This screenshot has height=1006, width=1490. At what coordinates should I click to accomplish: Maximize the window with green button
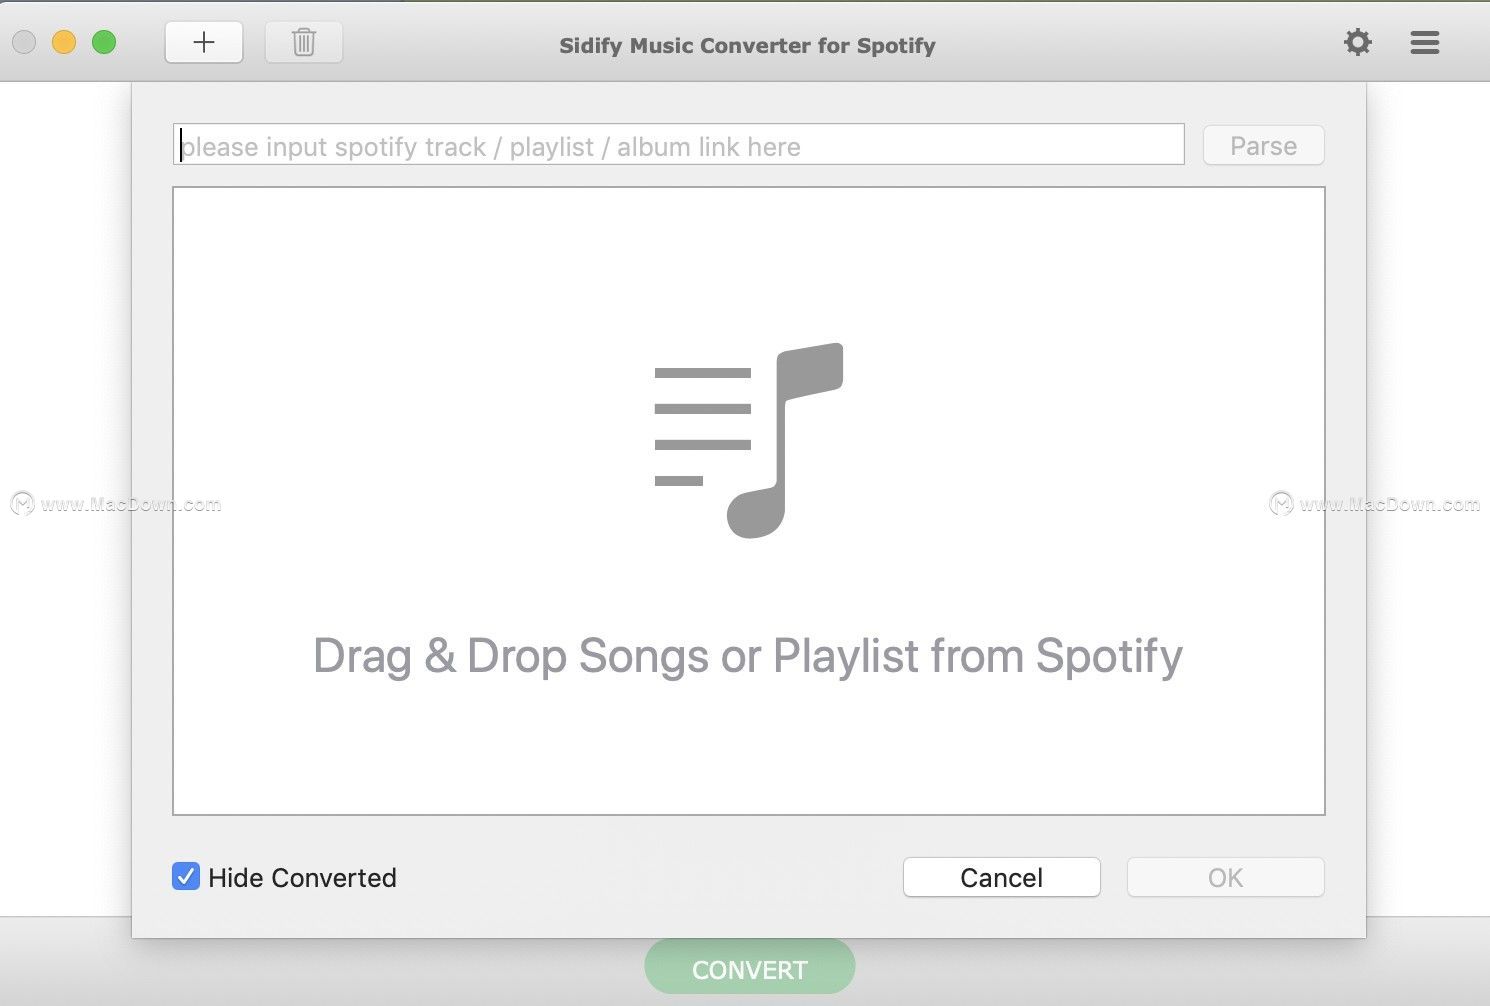pyautogui.click(x=104, y=42)
